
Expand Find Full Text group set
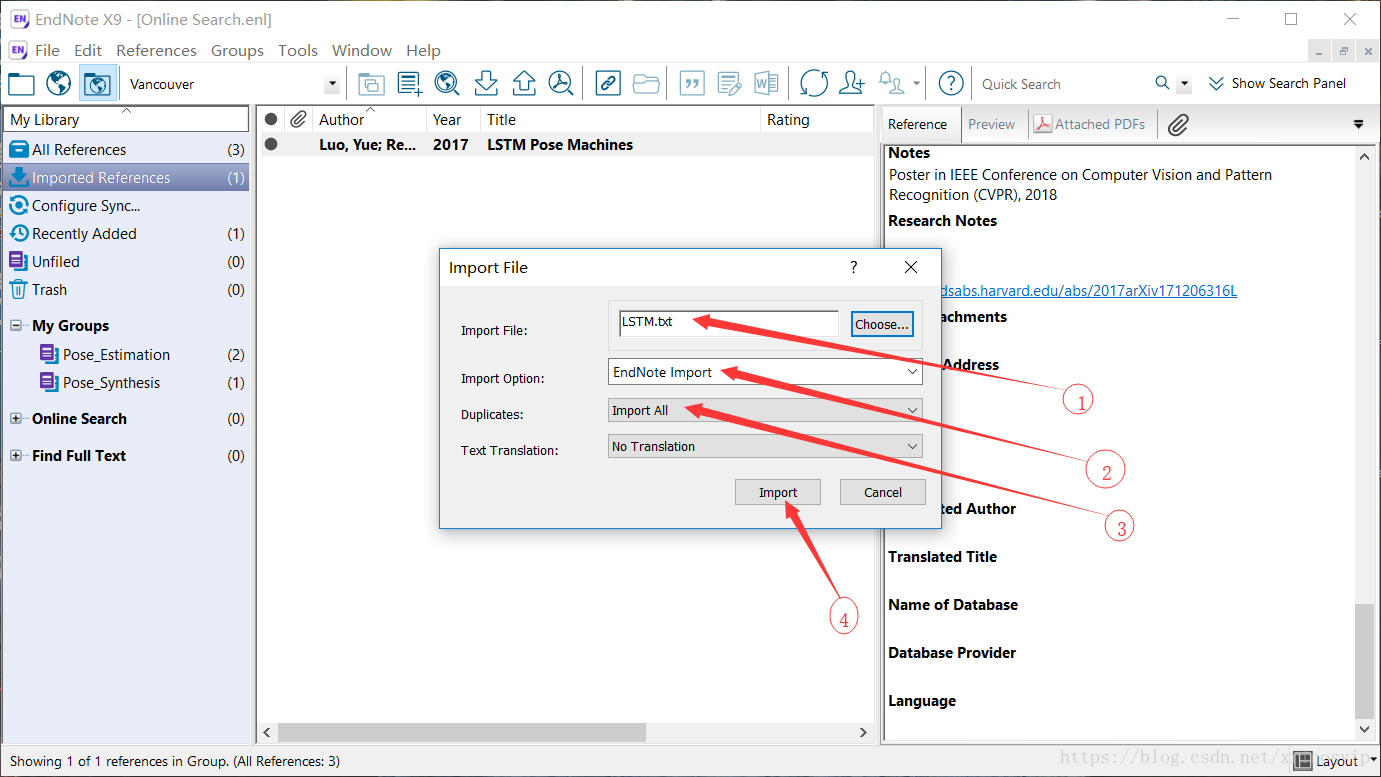pos(16,456)
